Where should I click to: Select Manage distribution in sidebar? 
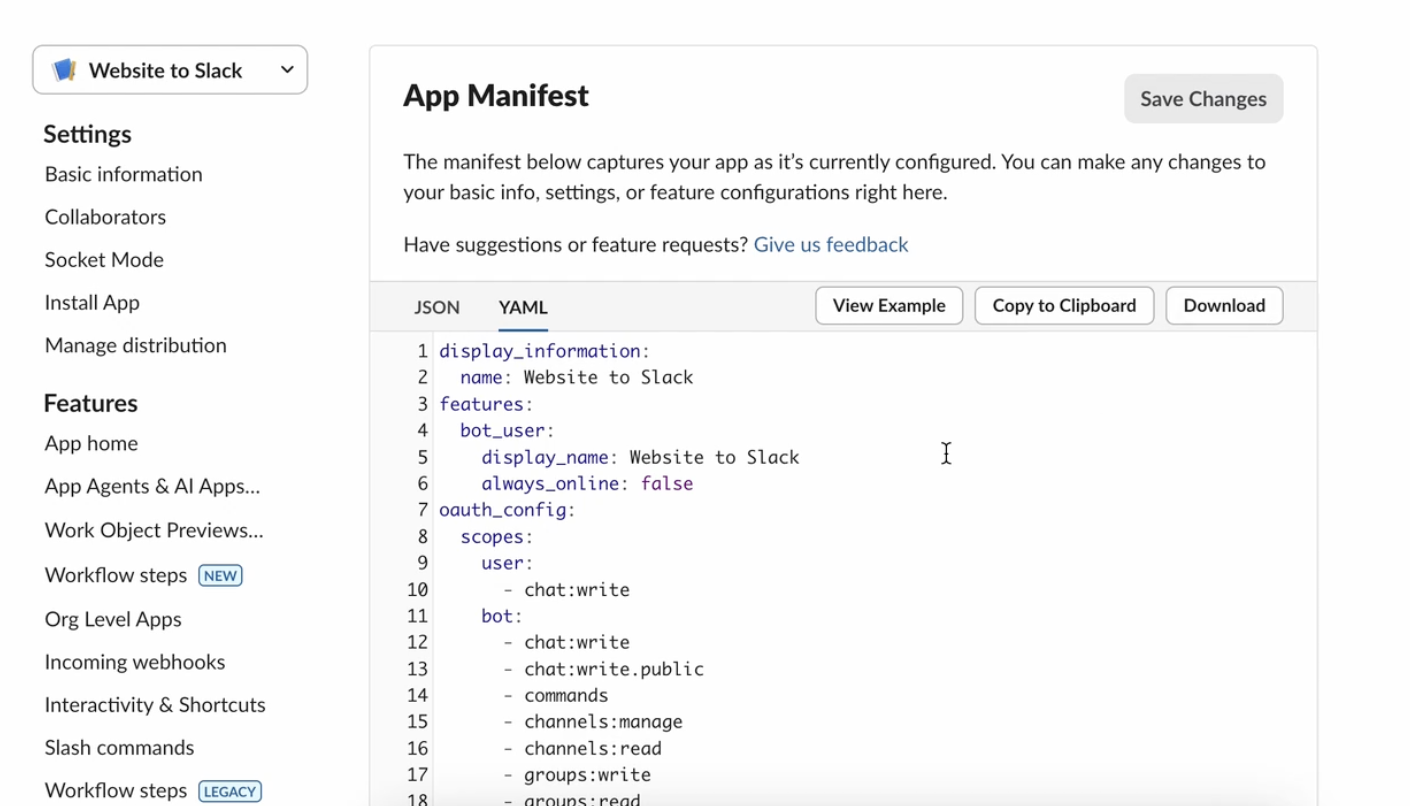135,346
